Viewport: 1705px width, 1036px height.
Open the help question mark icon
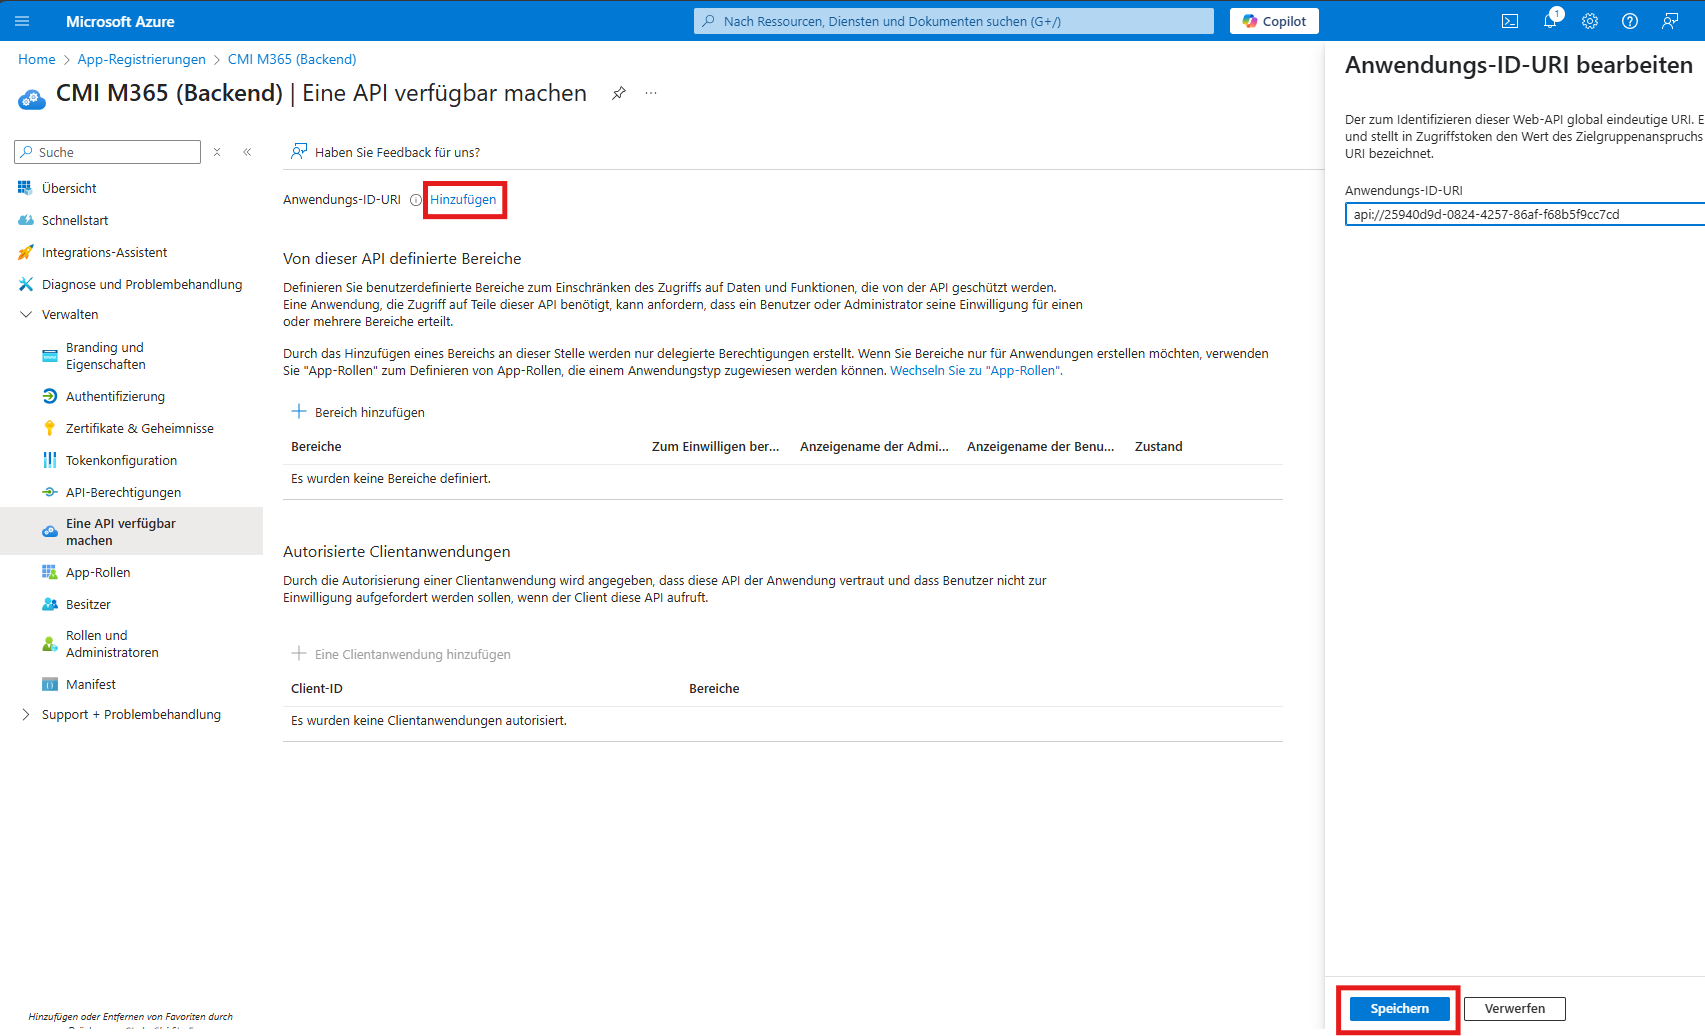pyautogui.click(x=1630, y=20)
